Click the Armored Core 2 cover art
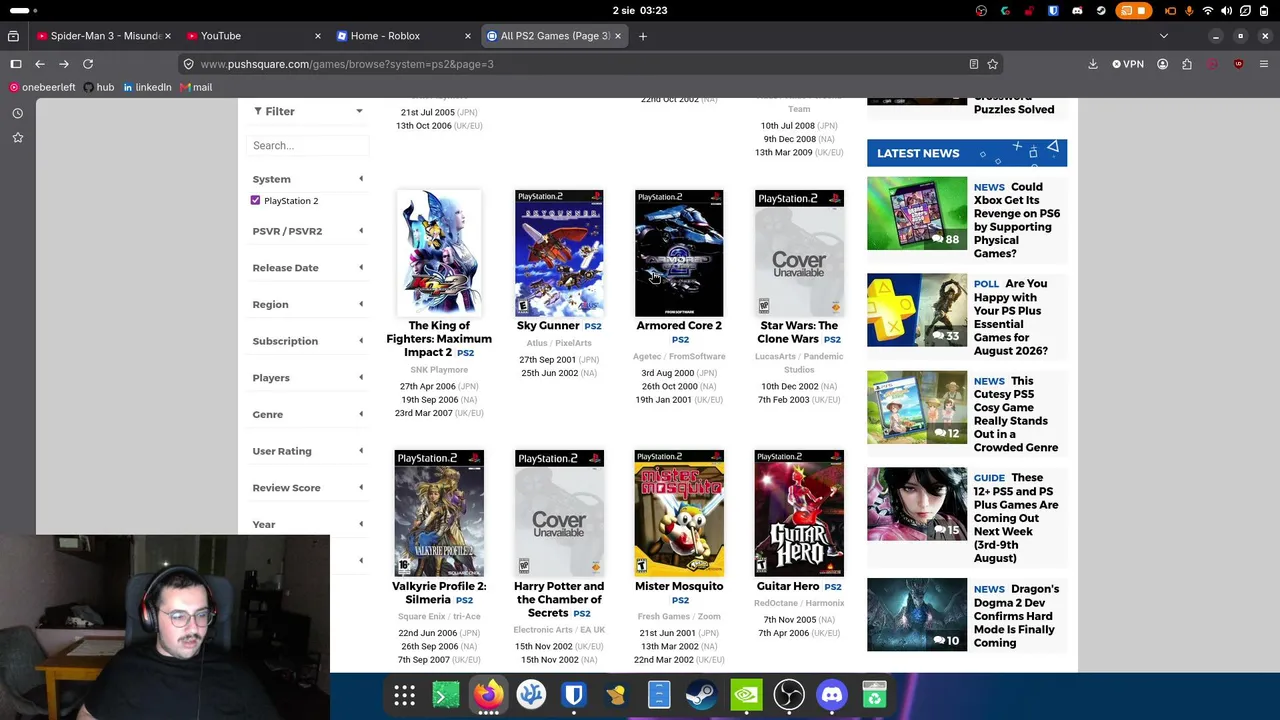The height and width of the screenshot is (720, 1280). pyautogui.click(x=679, y=253)
